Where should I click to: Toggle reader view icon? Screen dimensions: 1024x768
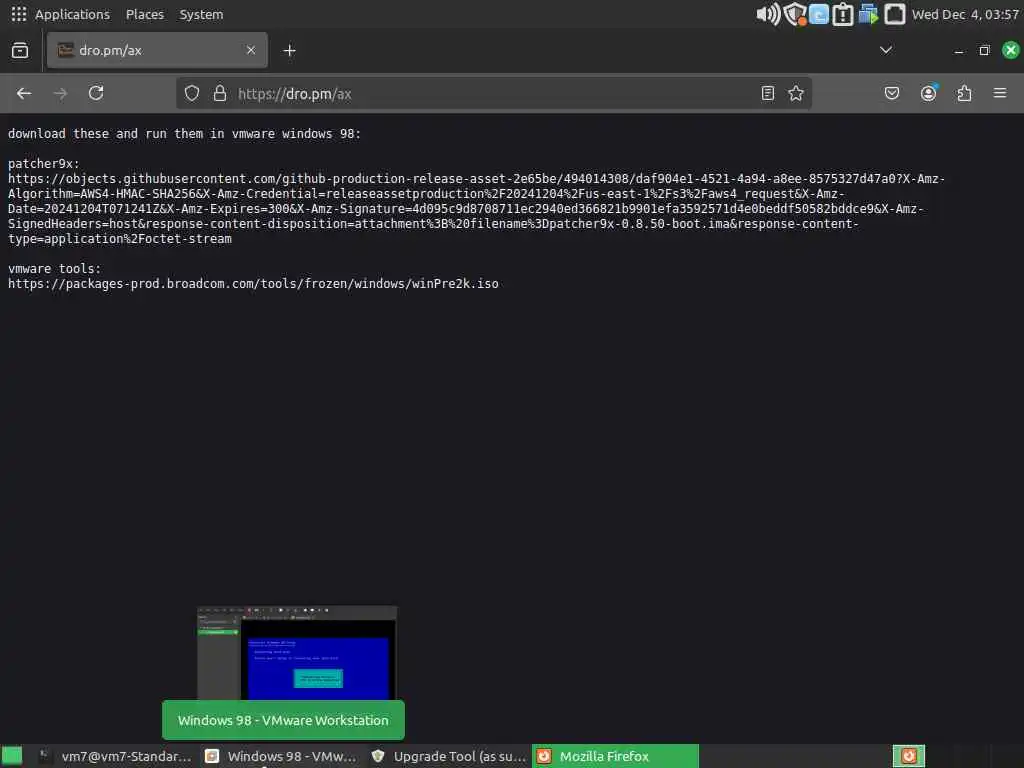[768, 93]
